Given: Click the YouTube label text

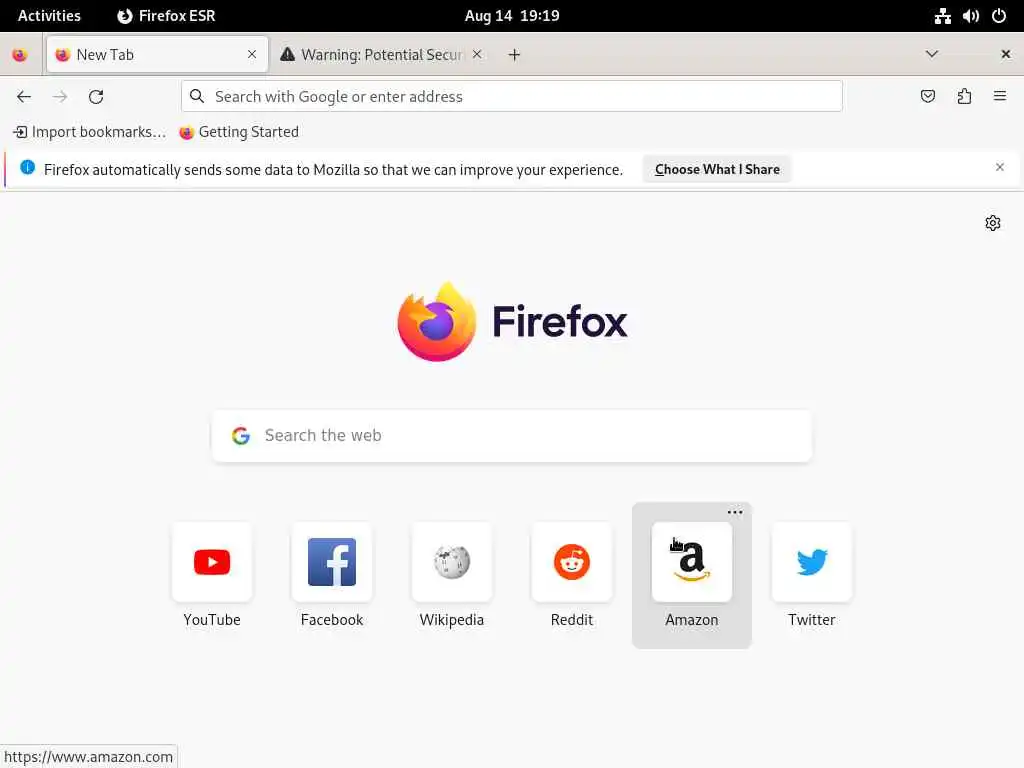Looking at the screenshot, I should (x=212, y=620).
